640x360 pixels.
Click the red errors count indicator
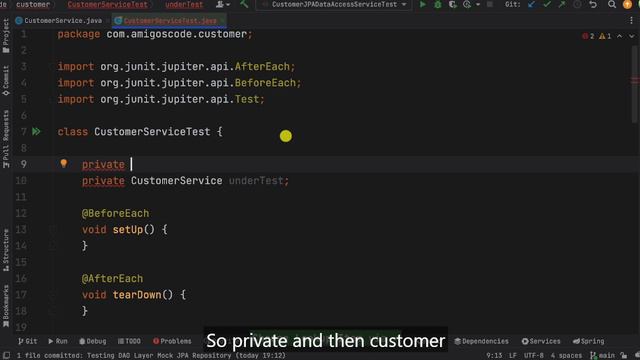point(588,36)
